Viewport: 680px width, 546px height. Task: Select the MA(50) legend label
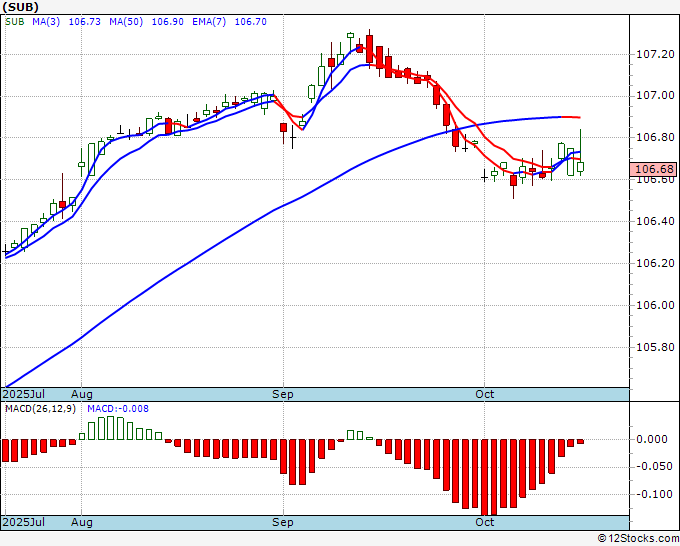[126, 22]
